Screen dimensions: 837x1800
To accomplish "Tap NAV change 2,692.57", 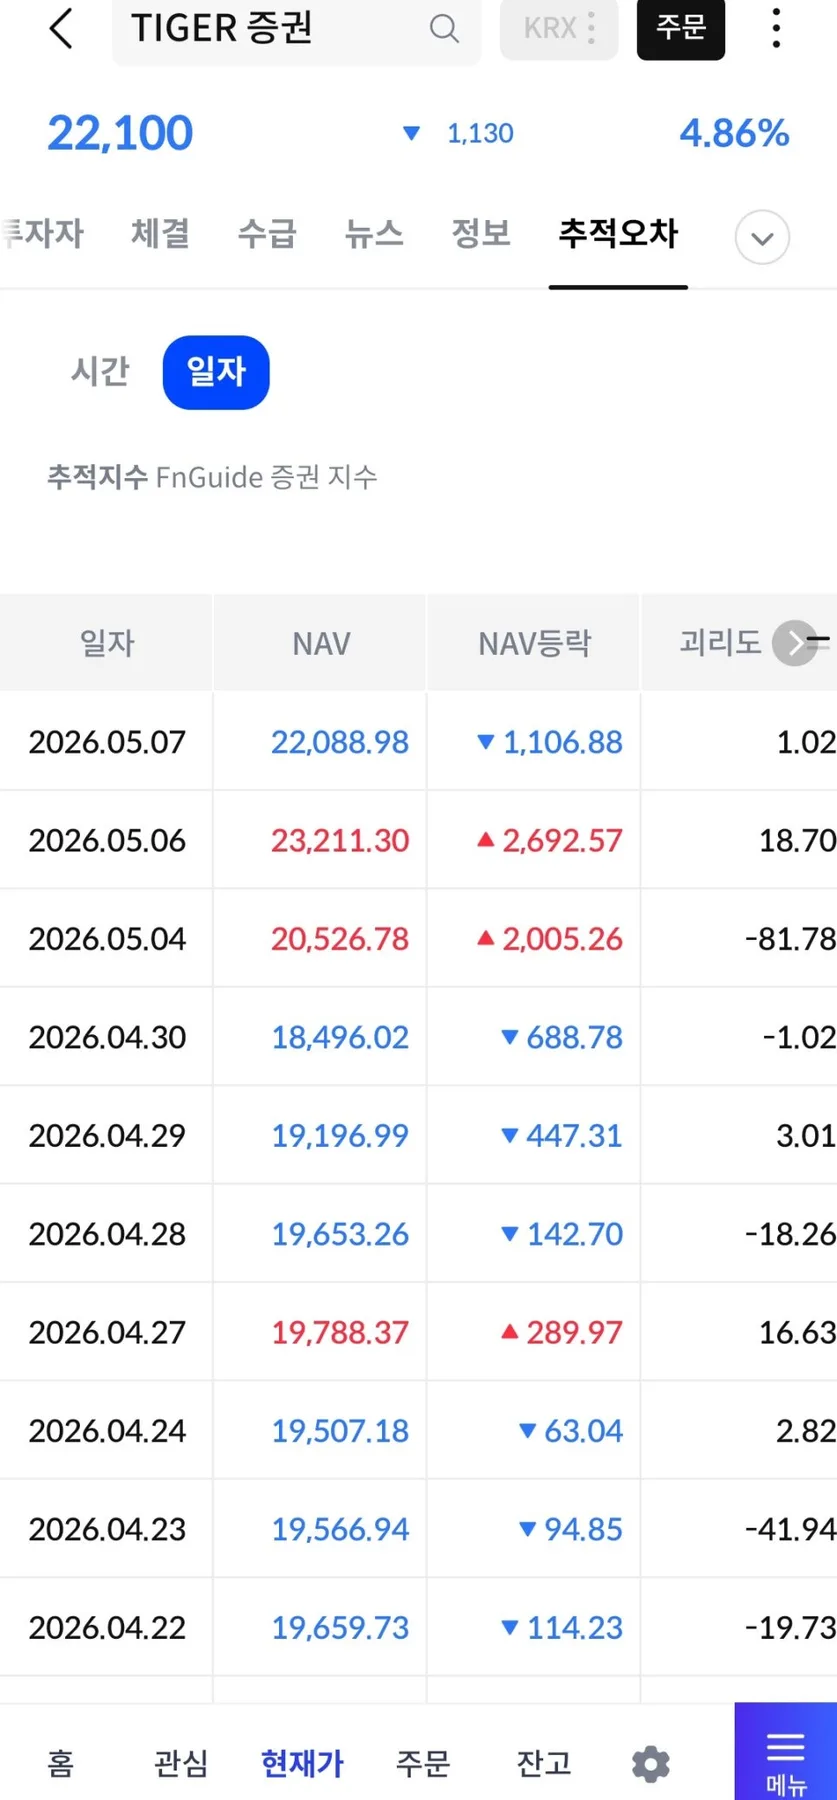I will click(x=562, y=840).
